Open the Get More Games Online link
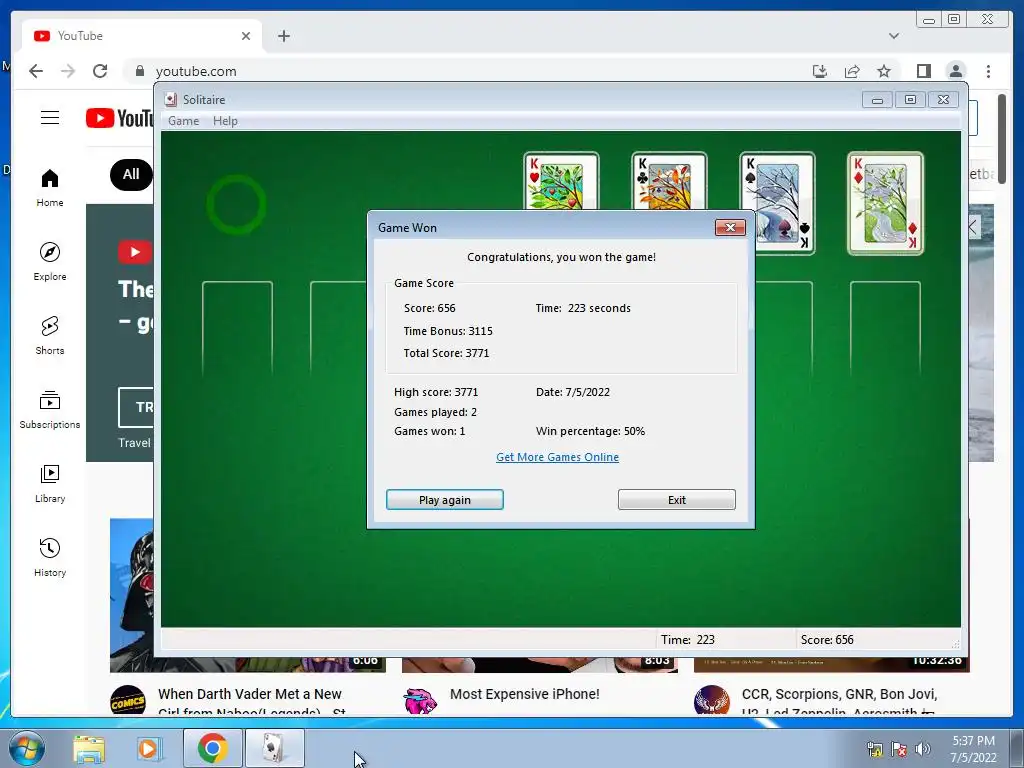 557,457
